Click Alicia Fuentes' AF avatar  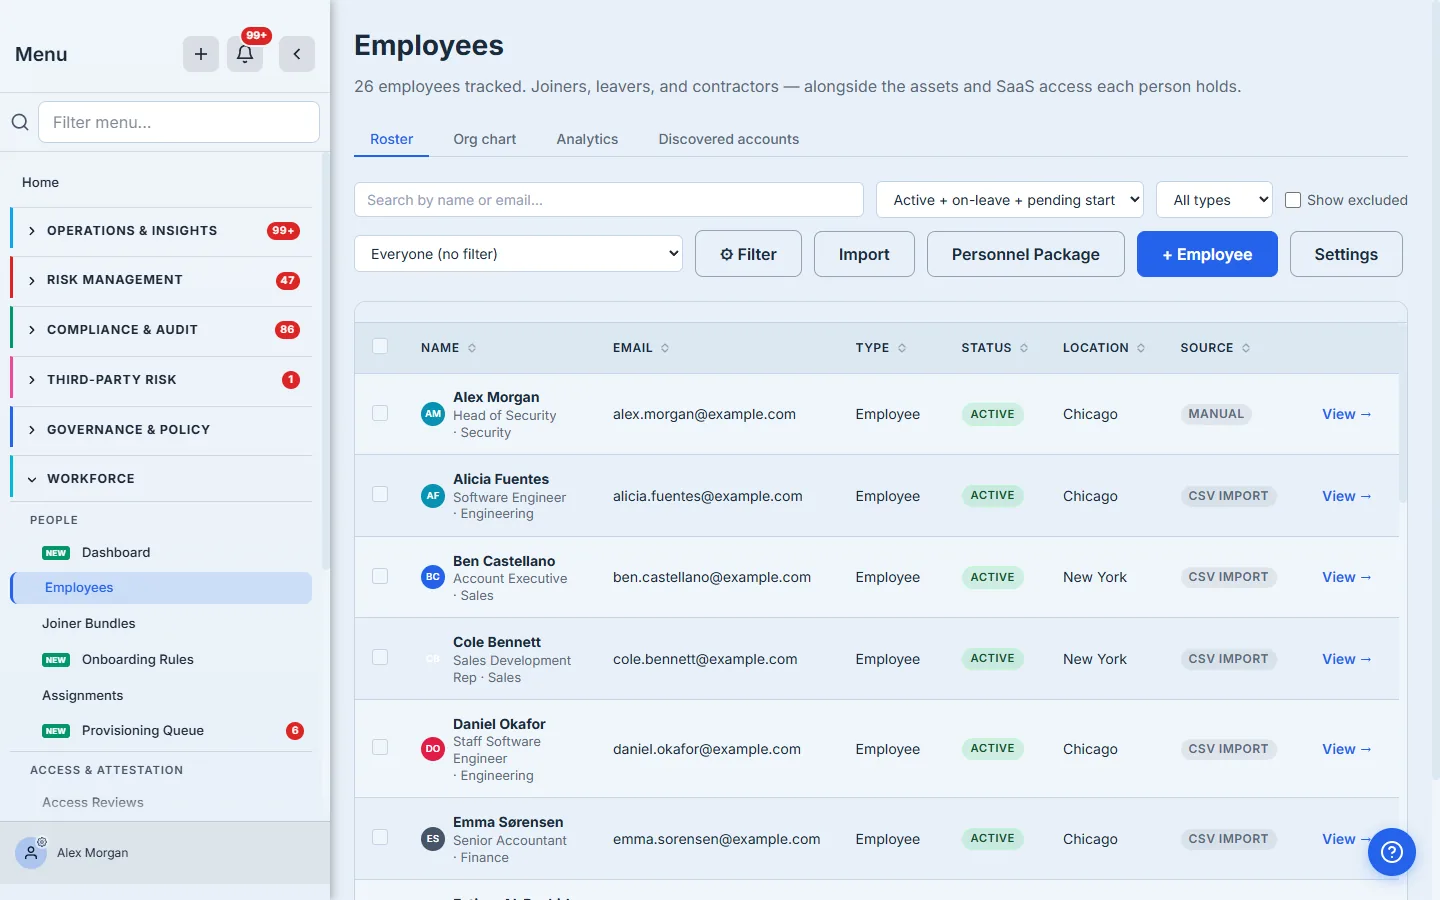pyautogui.click(x=433, y=496)
